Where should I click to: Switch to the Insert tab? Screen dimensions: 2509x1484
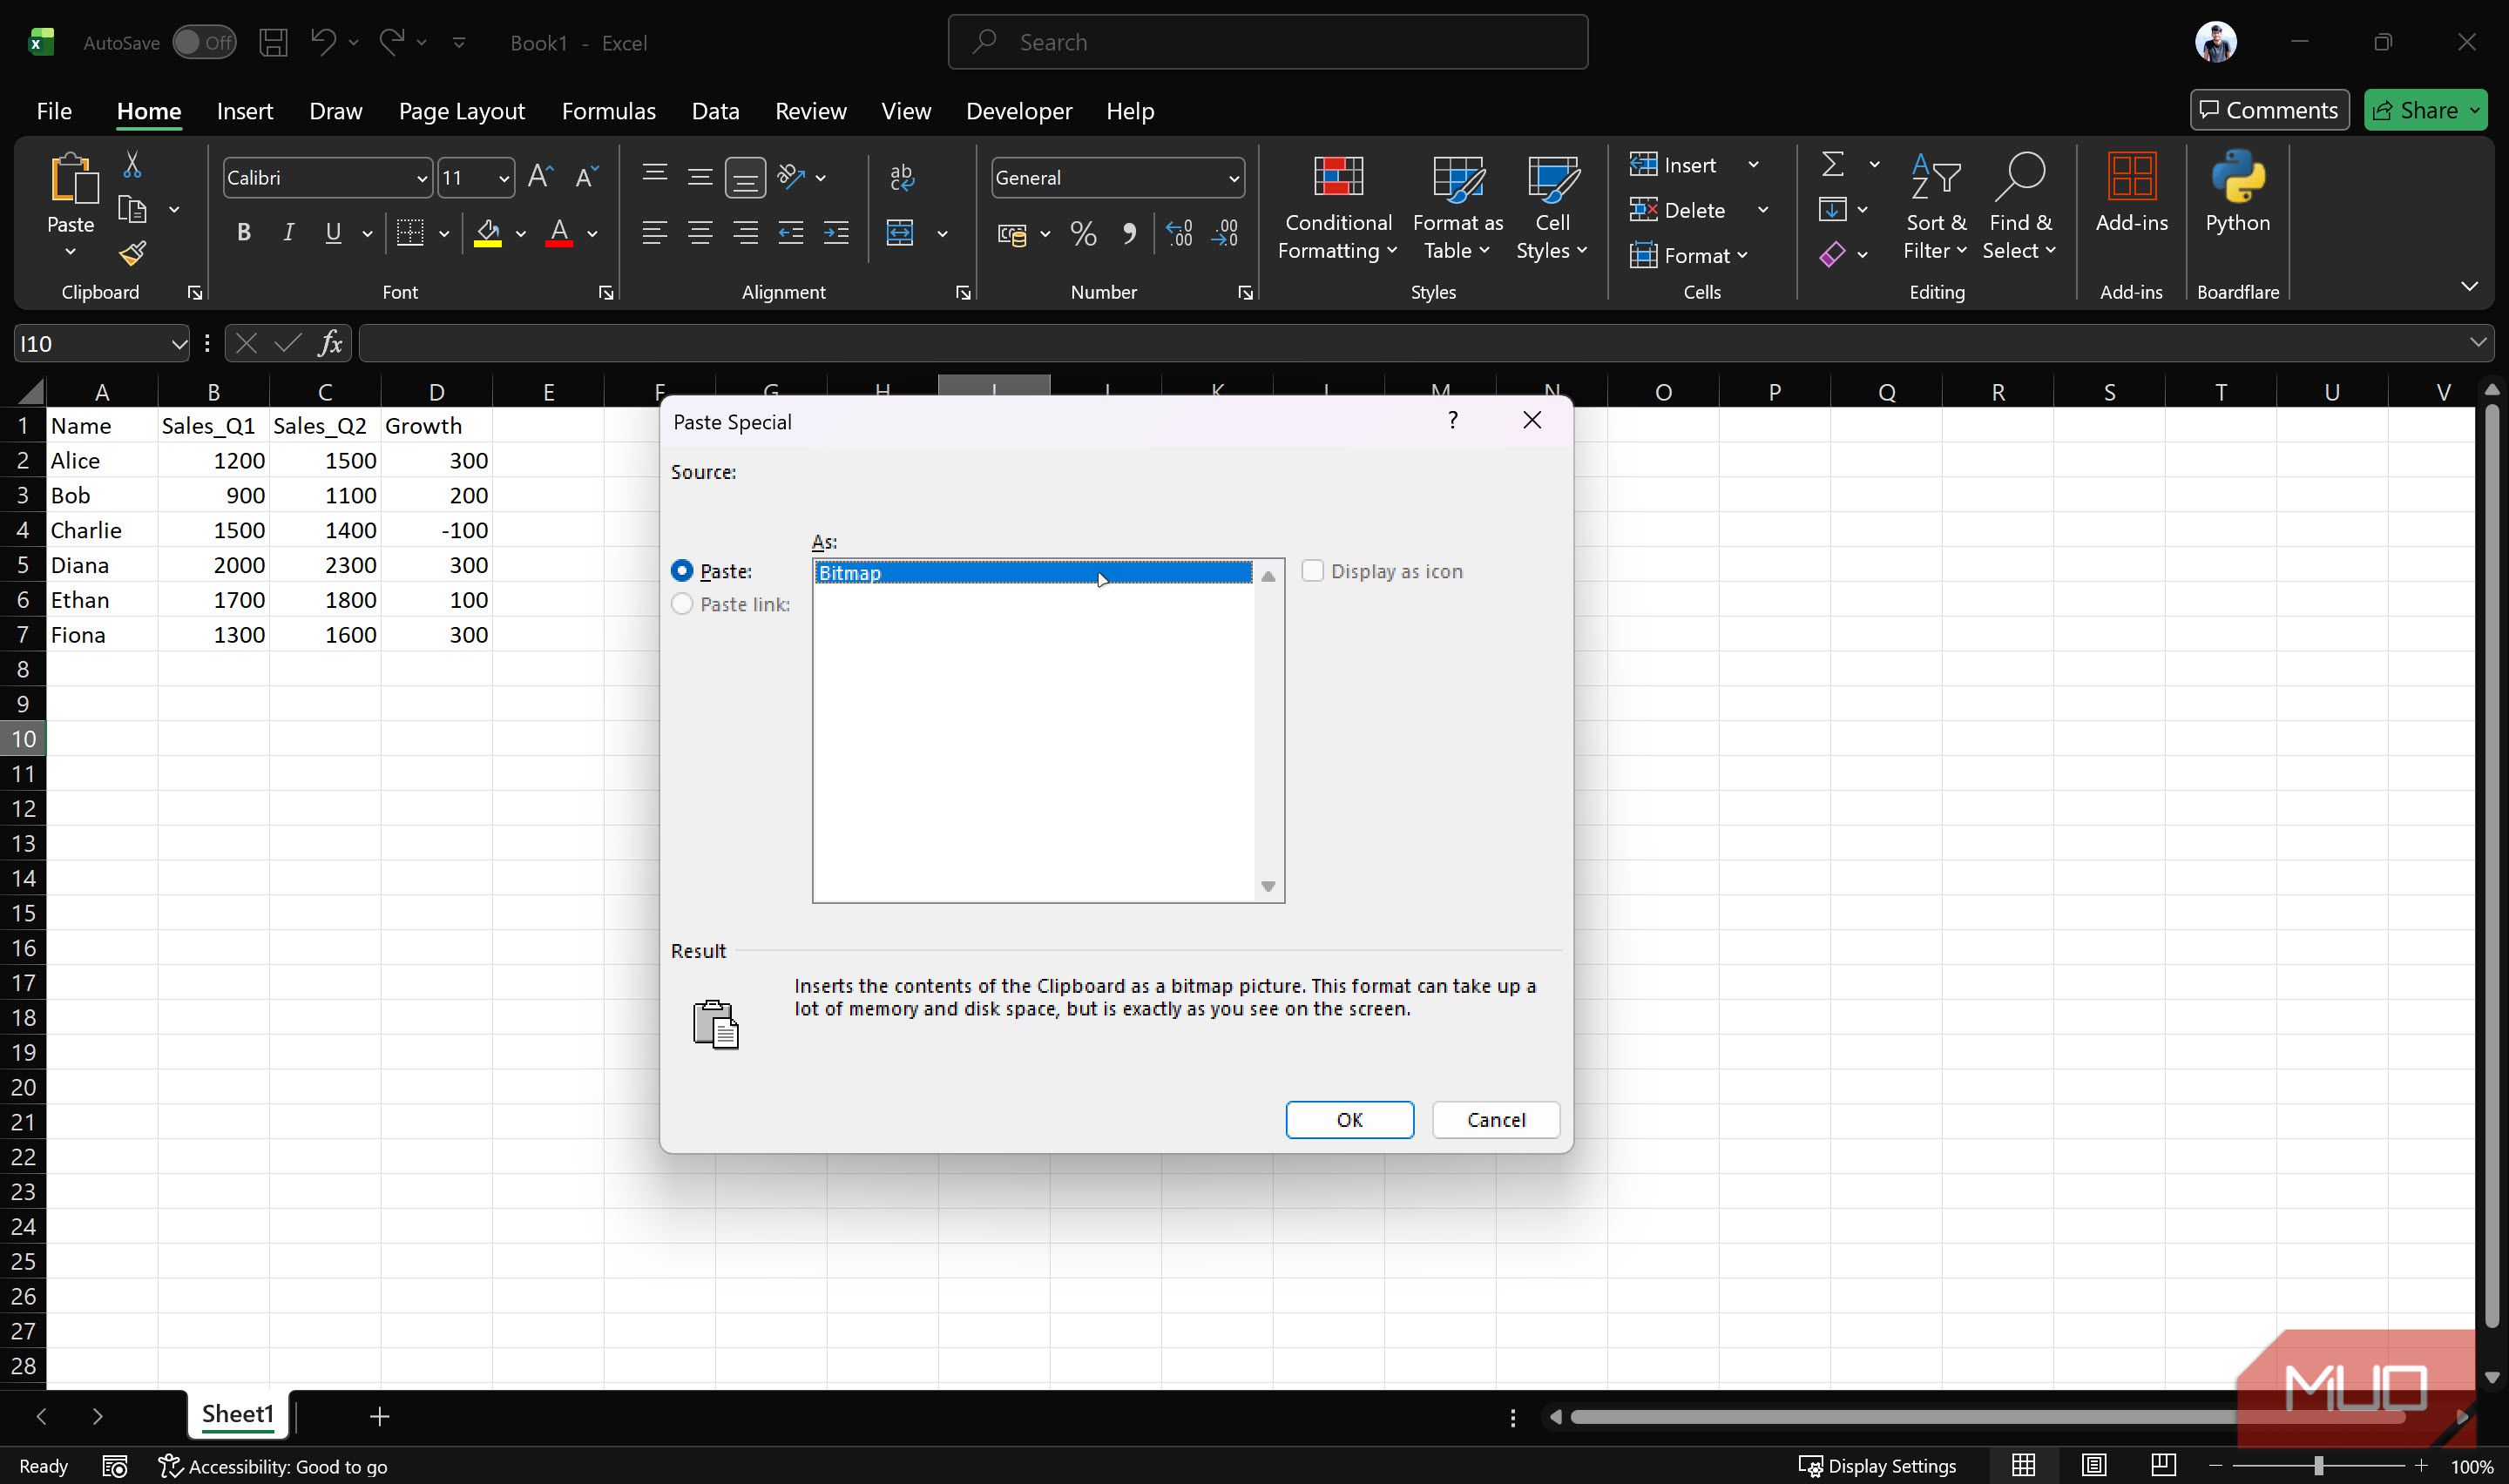pyautogui.click(x=245, y=111)
